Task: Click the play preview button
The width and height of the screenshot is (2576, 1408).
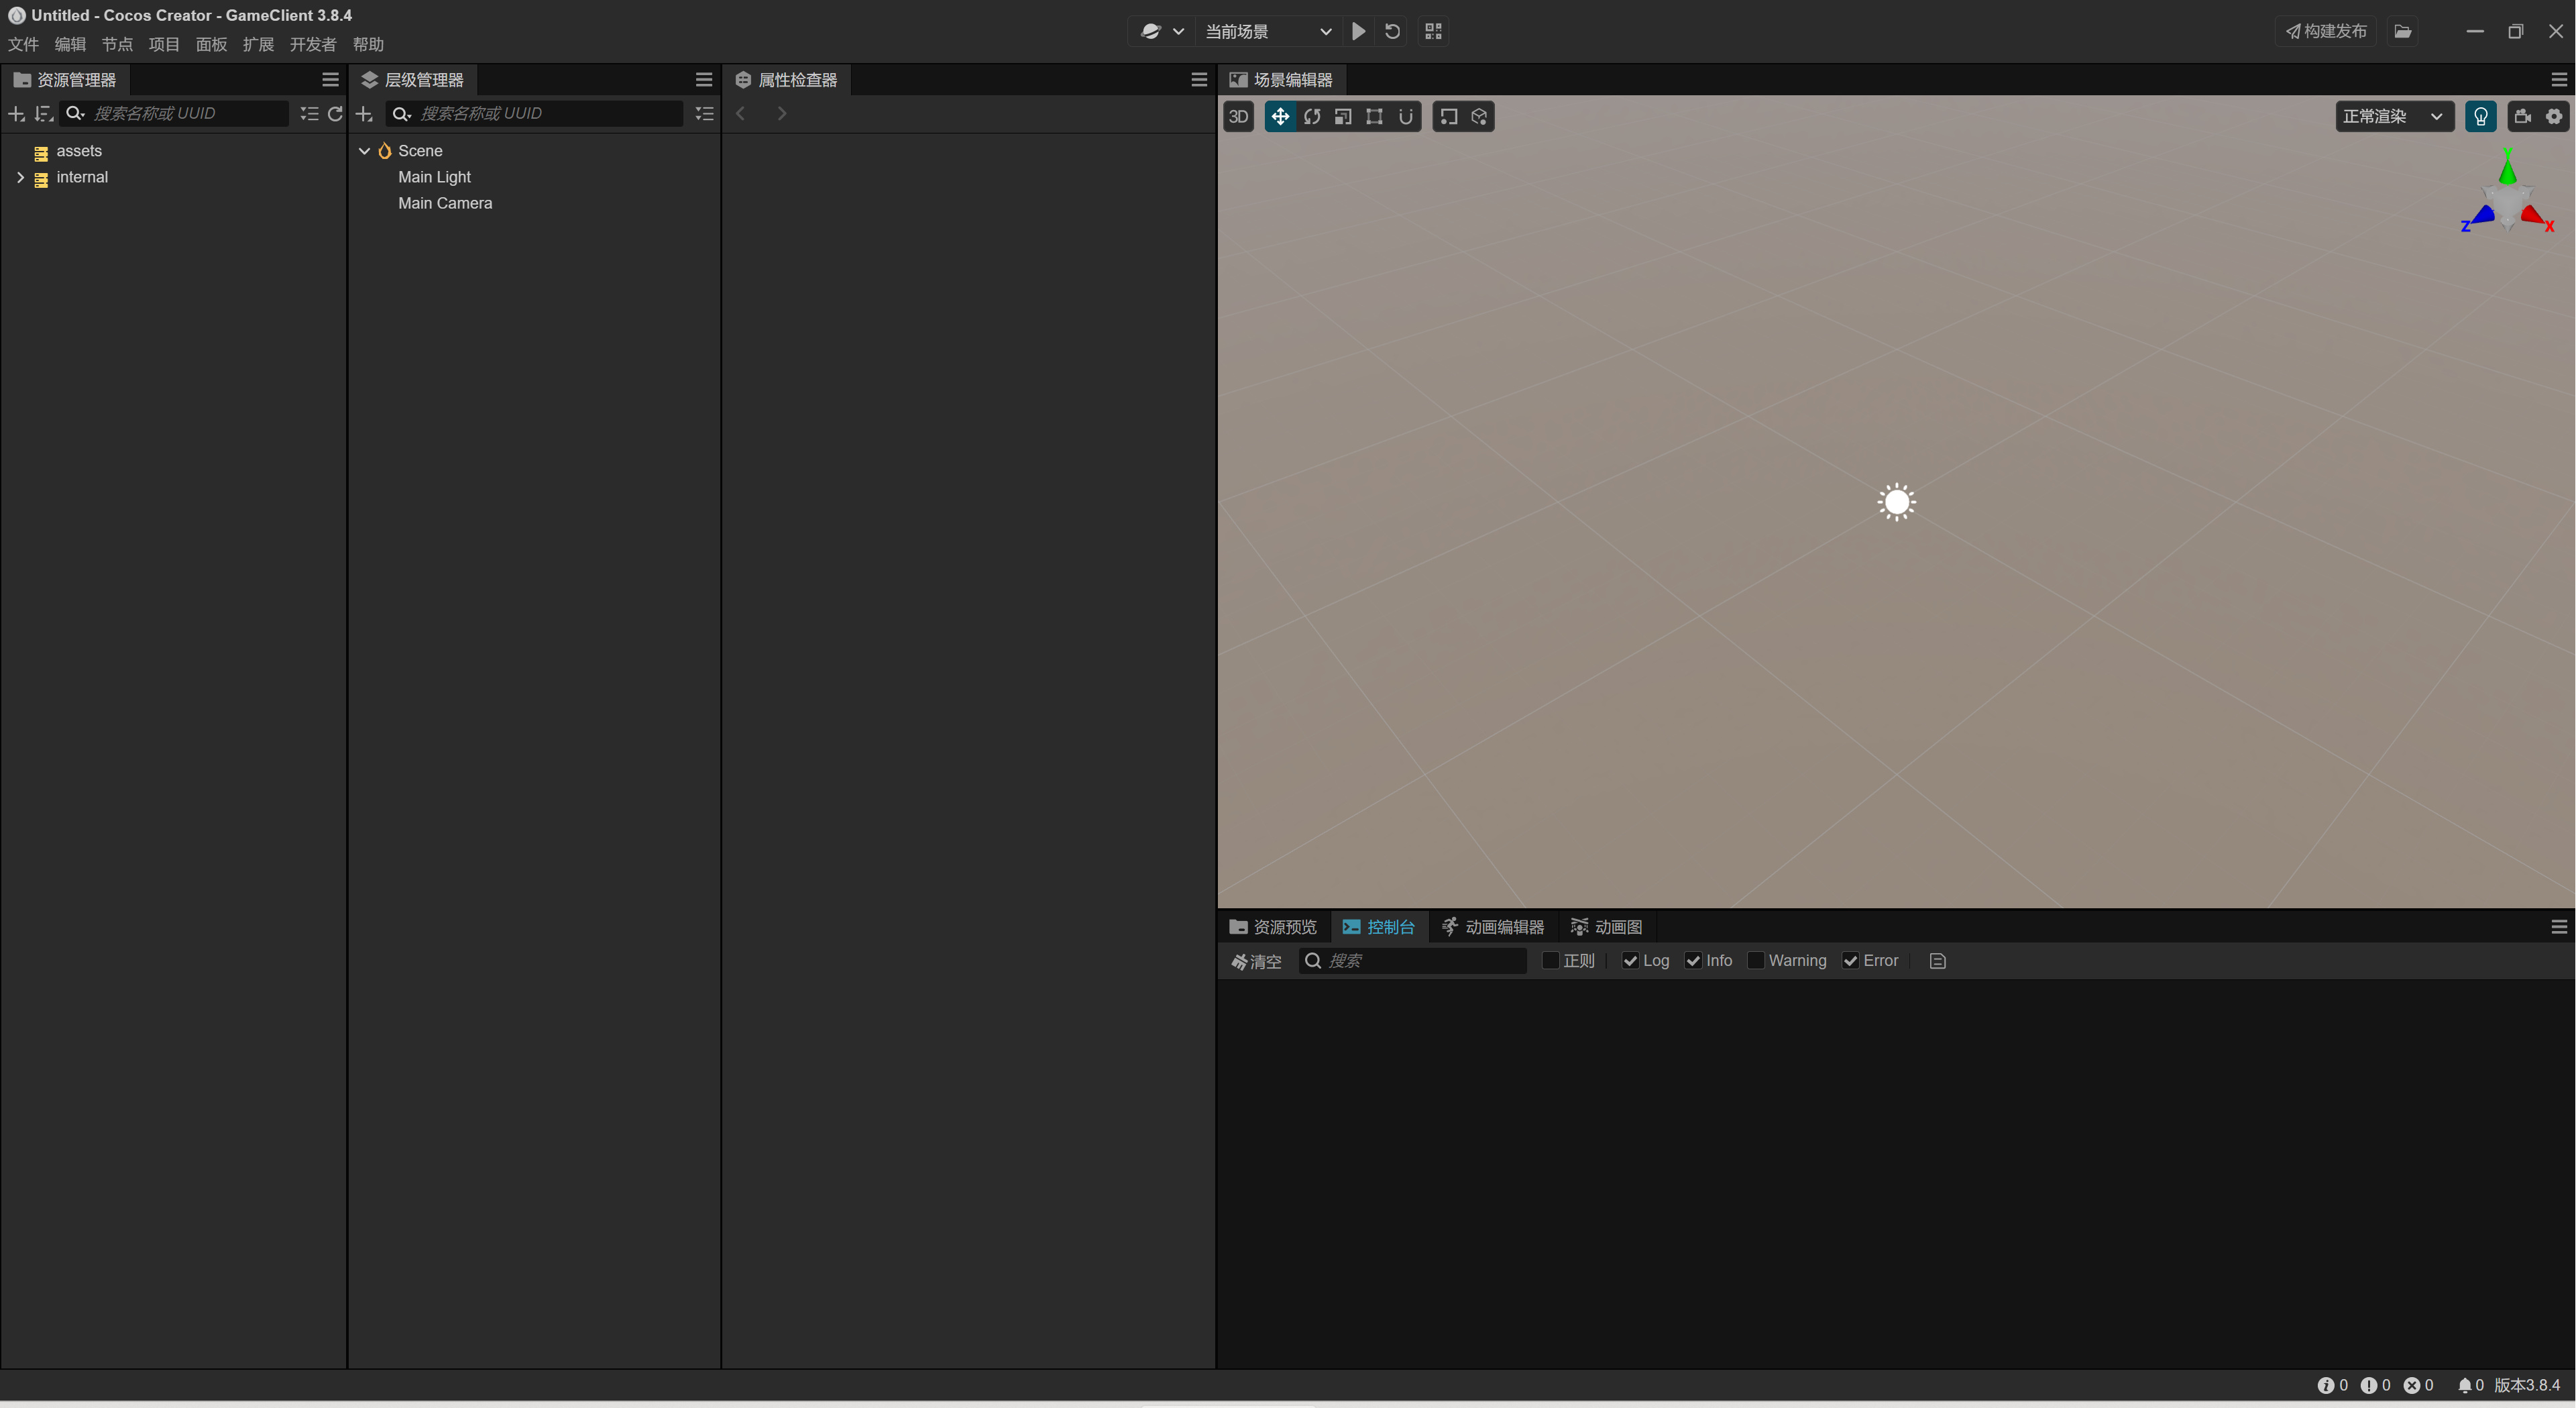Action: (1358, 32)
